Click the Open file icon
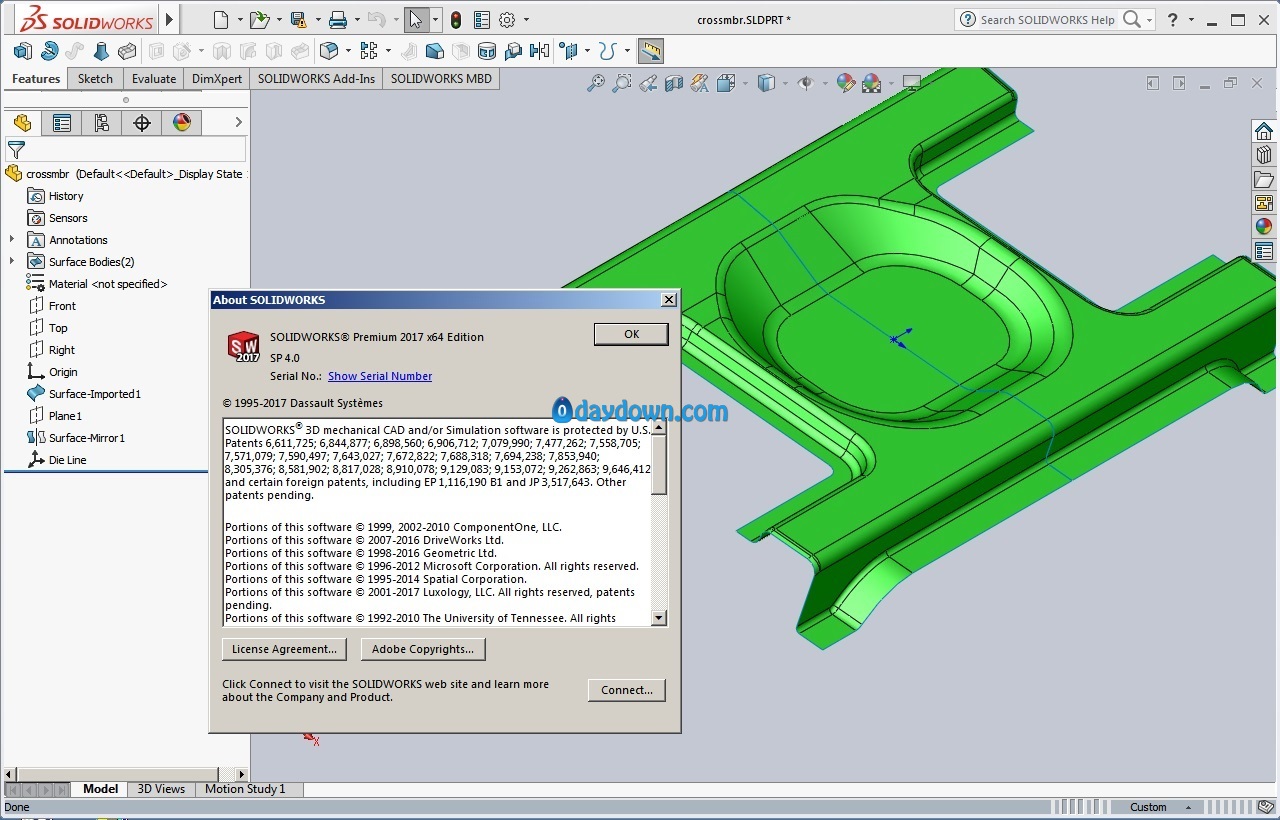 pos(259,19)
